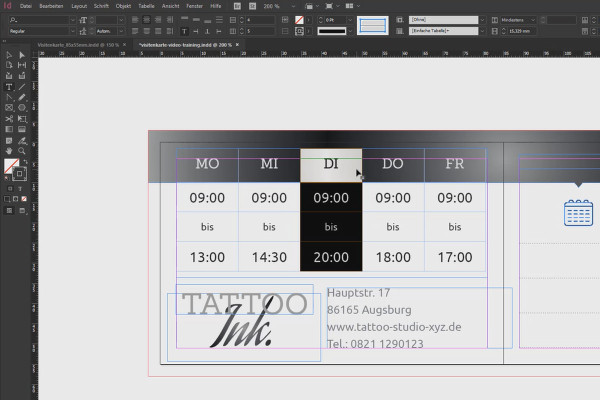Viewport: 600px width, 400px height.
Task: Click the number of rows field showing 4
Action: pos(260,20)
